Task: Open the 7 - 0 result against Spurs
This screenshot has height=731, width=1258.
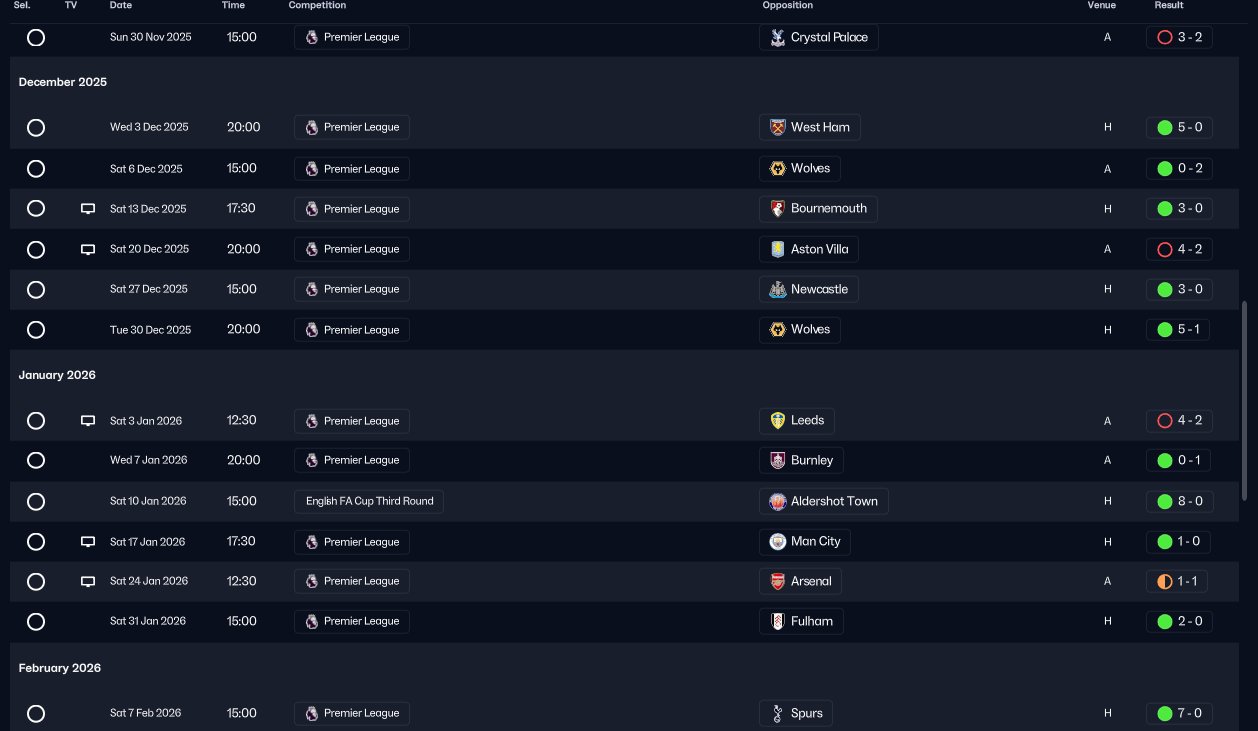Action: 1179,713
